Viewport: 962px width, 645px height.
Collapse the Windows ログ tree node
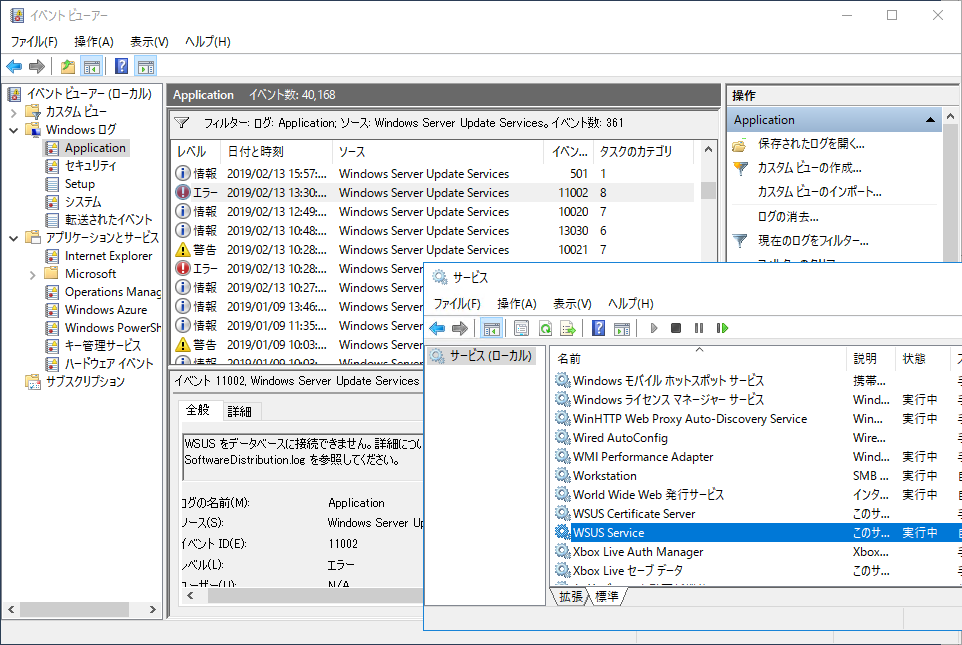[13, 130]
